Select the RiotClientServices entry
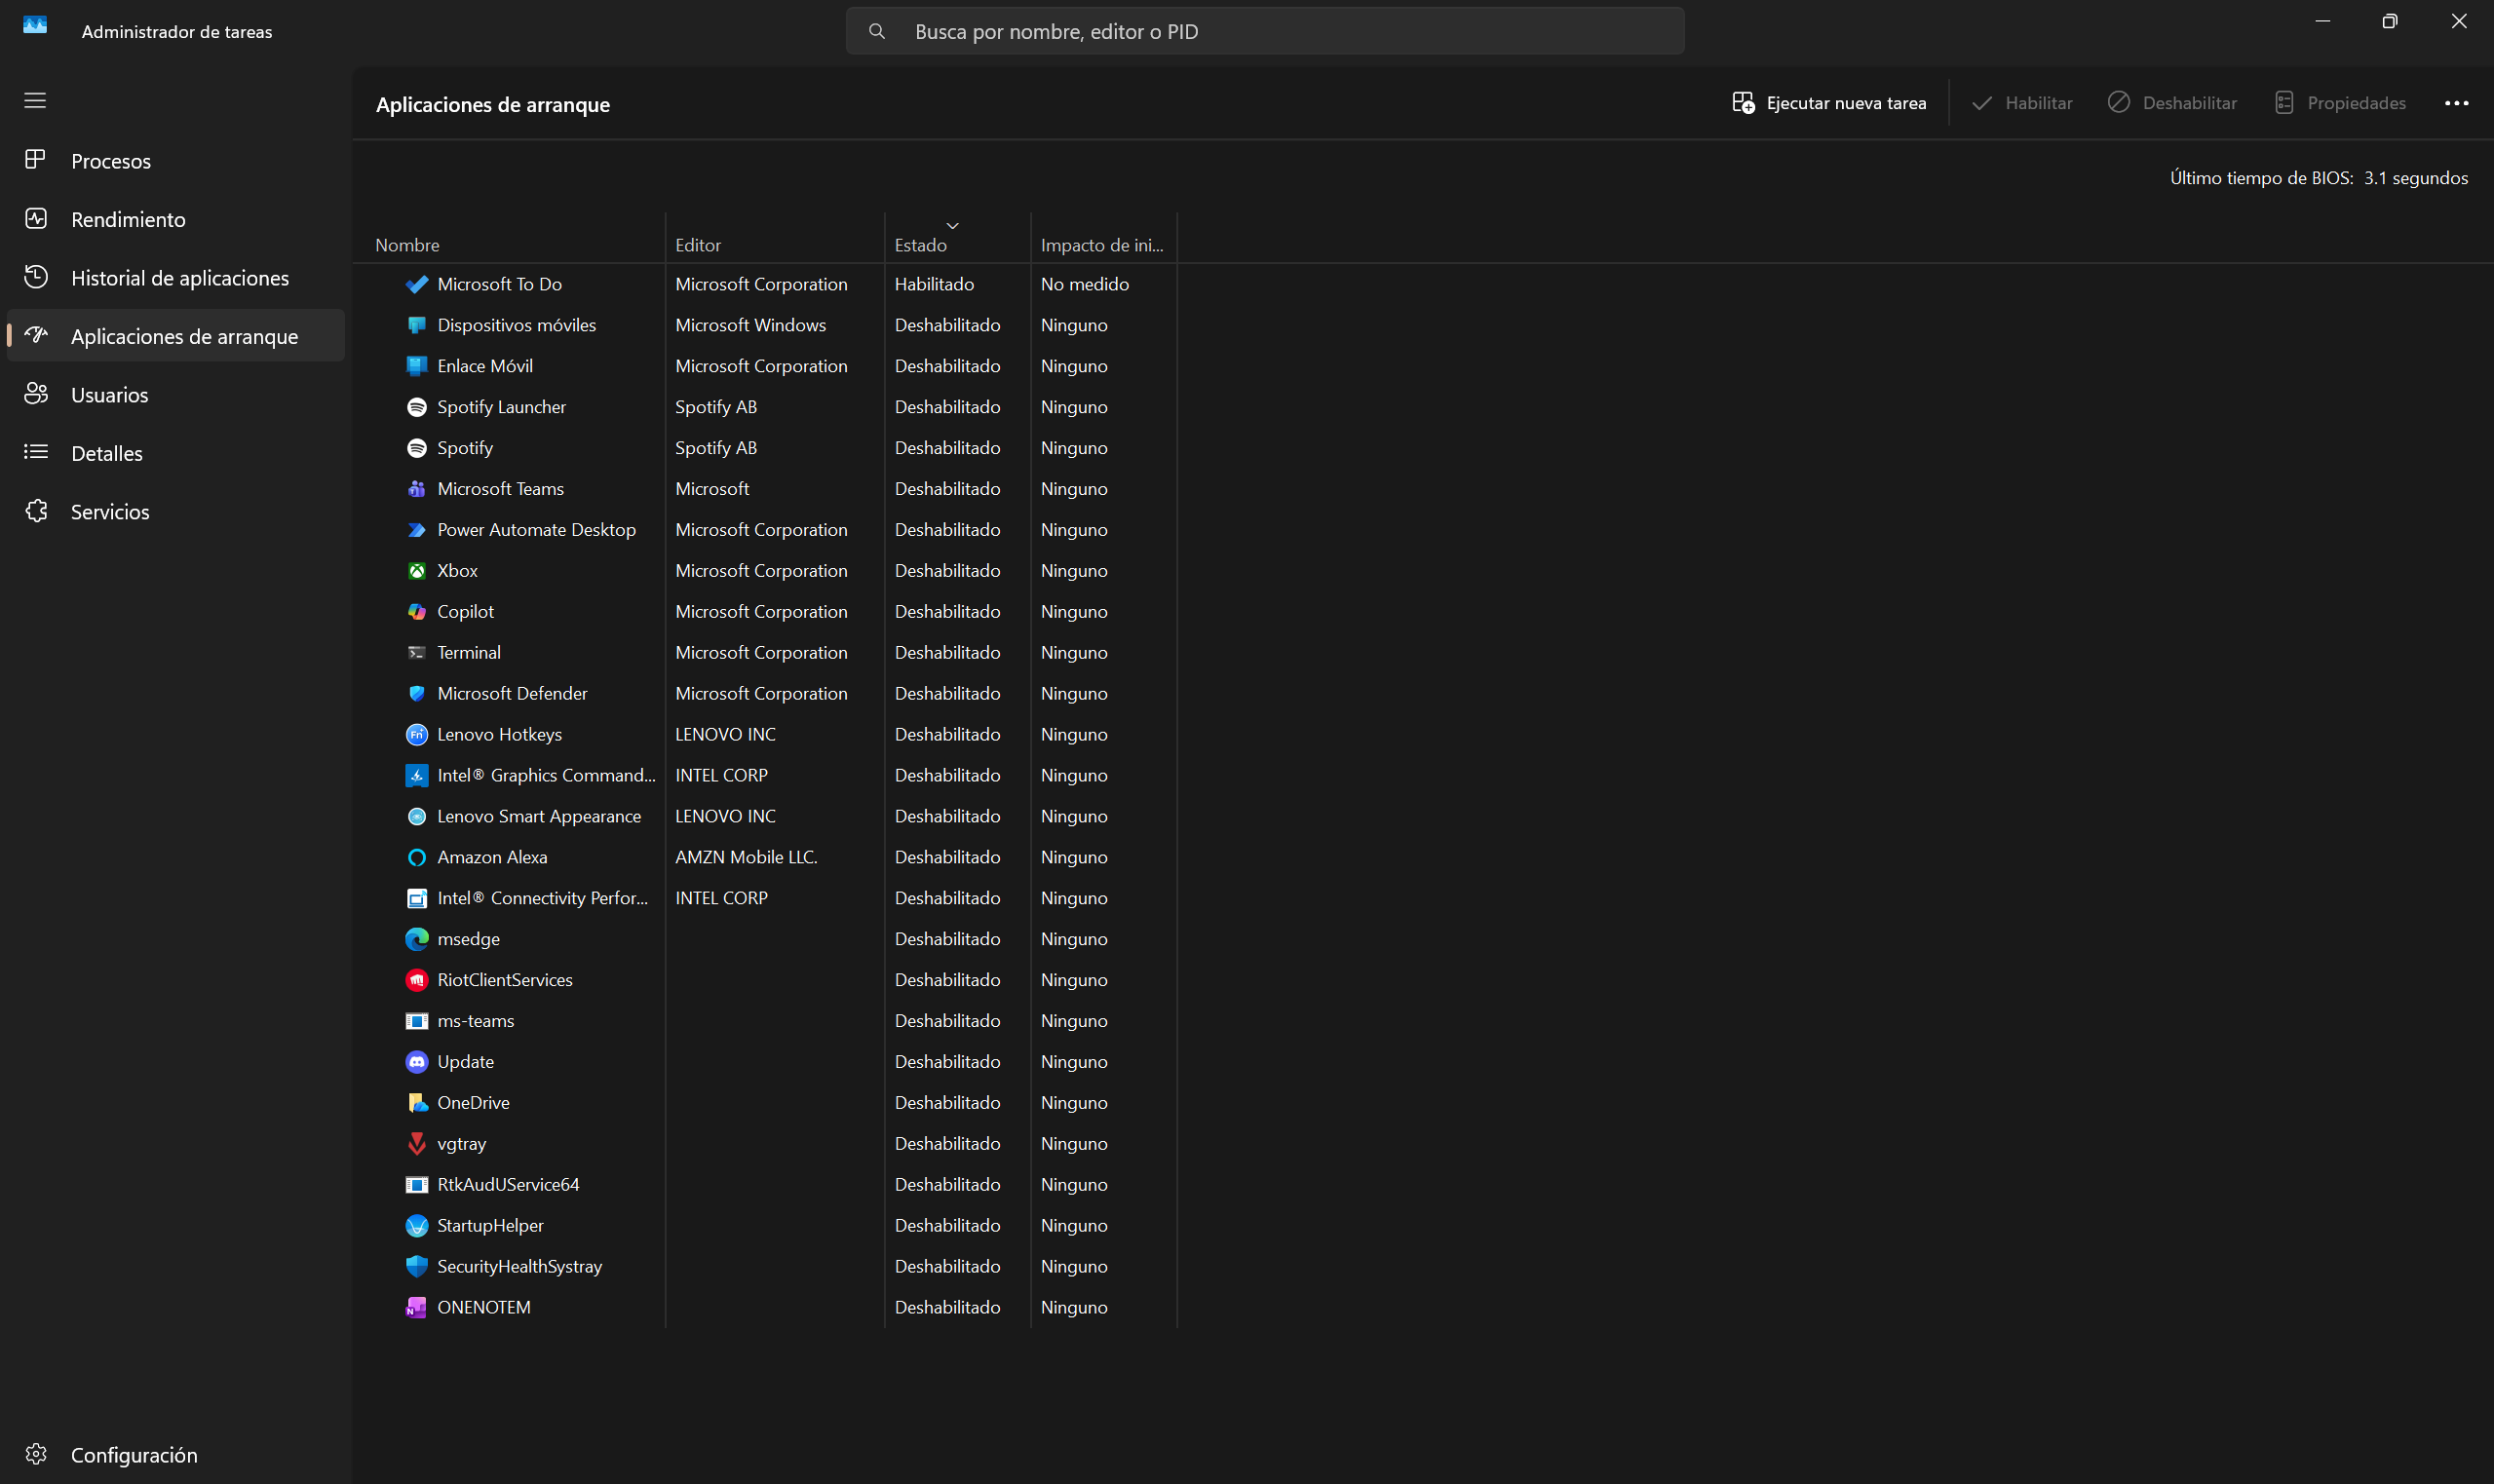Viewport: 2494px width, 1484px height. [x=766, y=980]
